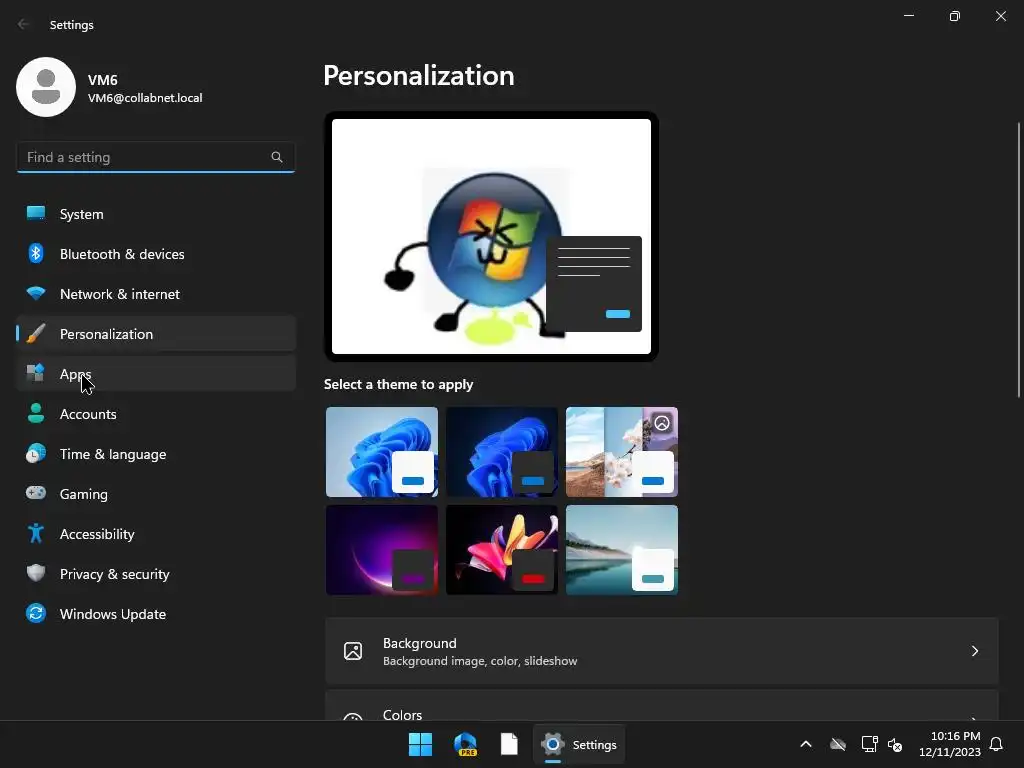Click the Accounts person icon
Screen dimensions: 1024x768
(36, 413)
